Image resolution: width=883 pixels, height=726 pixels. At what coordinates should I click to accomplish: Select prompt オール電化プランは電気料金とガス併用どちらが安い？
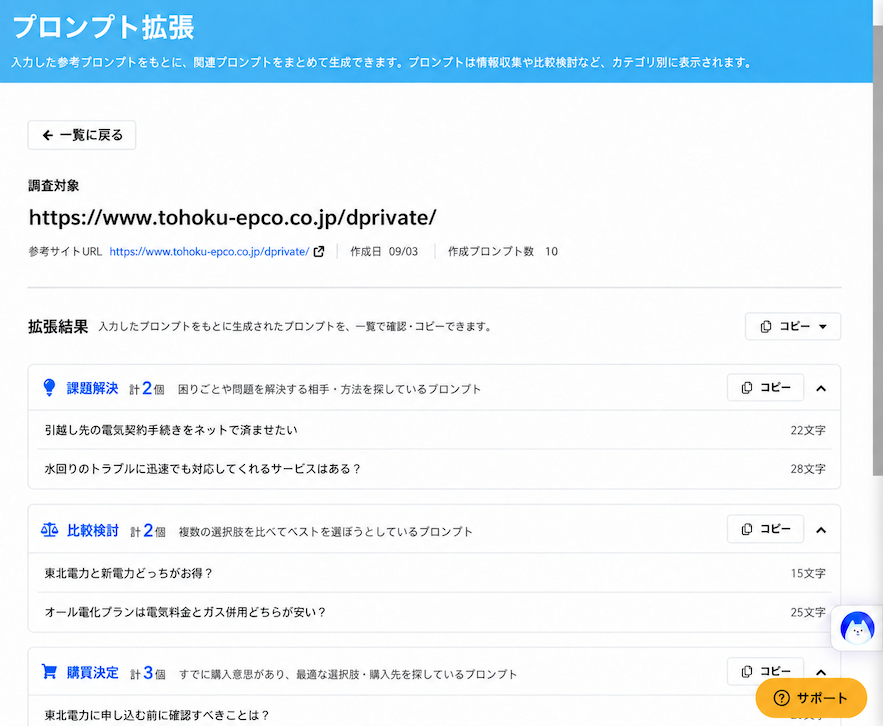[x=434, y=612]
